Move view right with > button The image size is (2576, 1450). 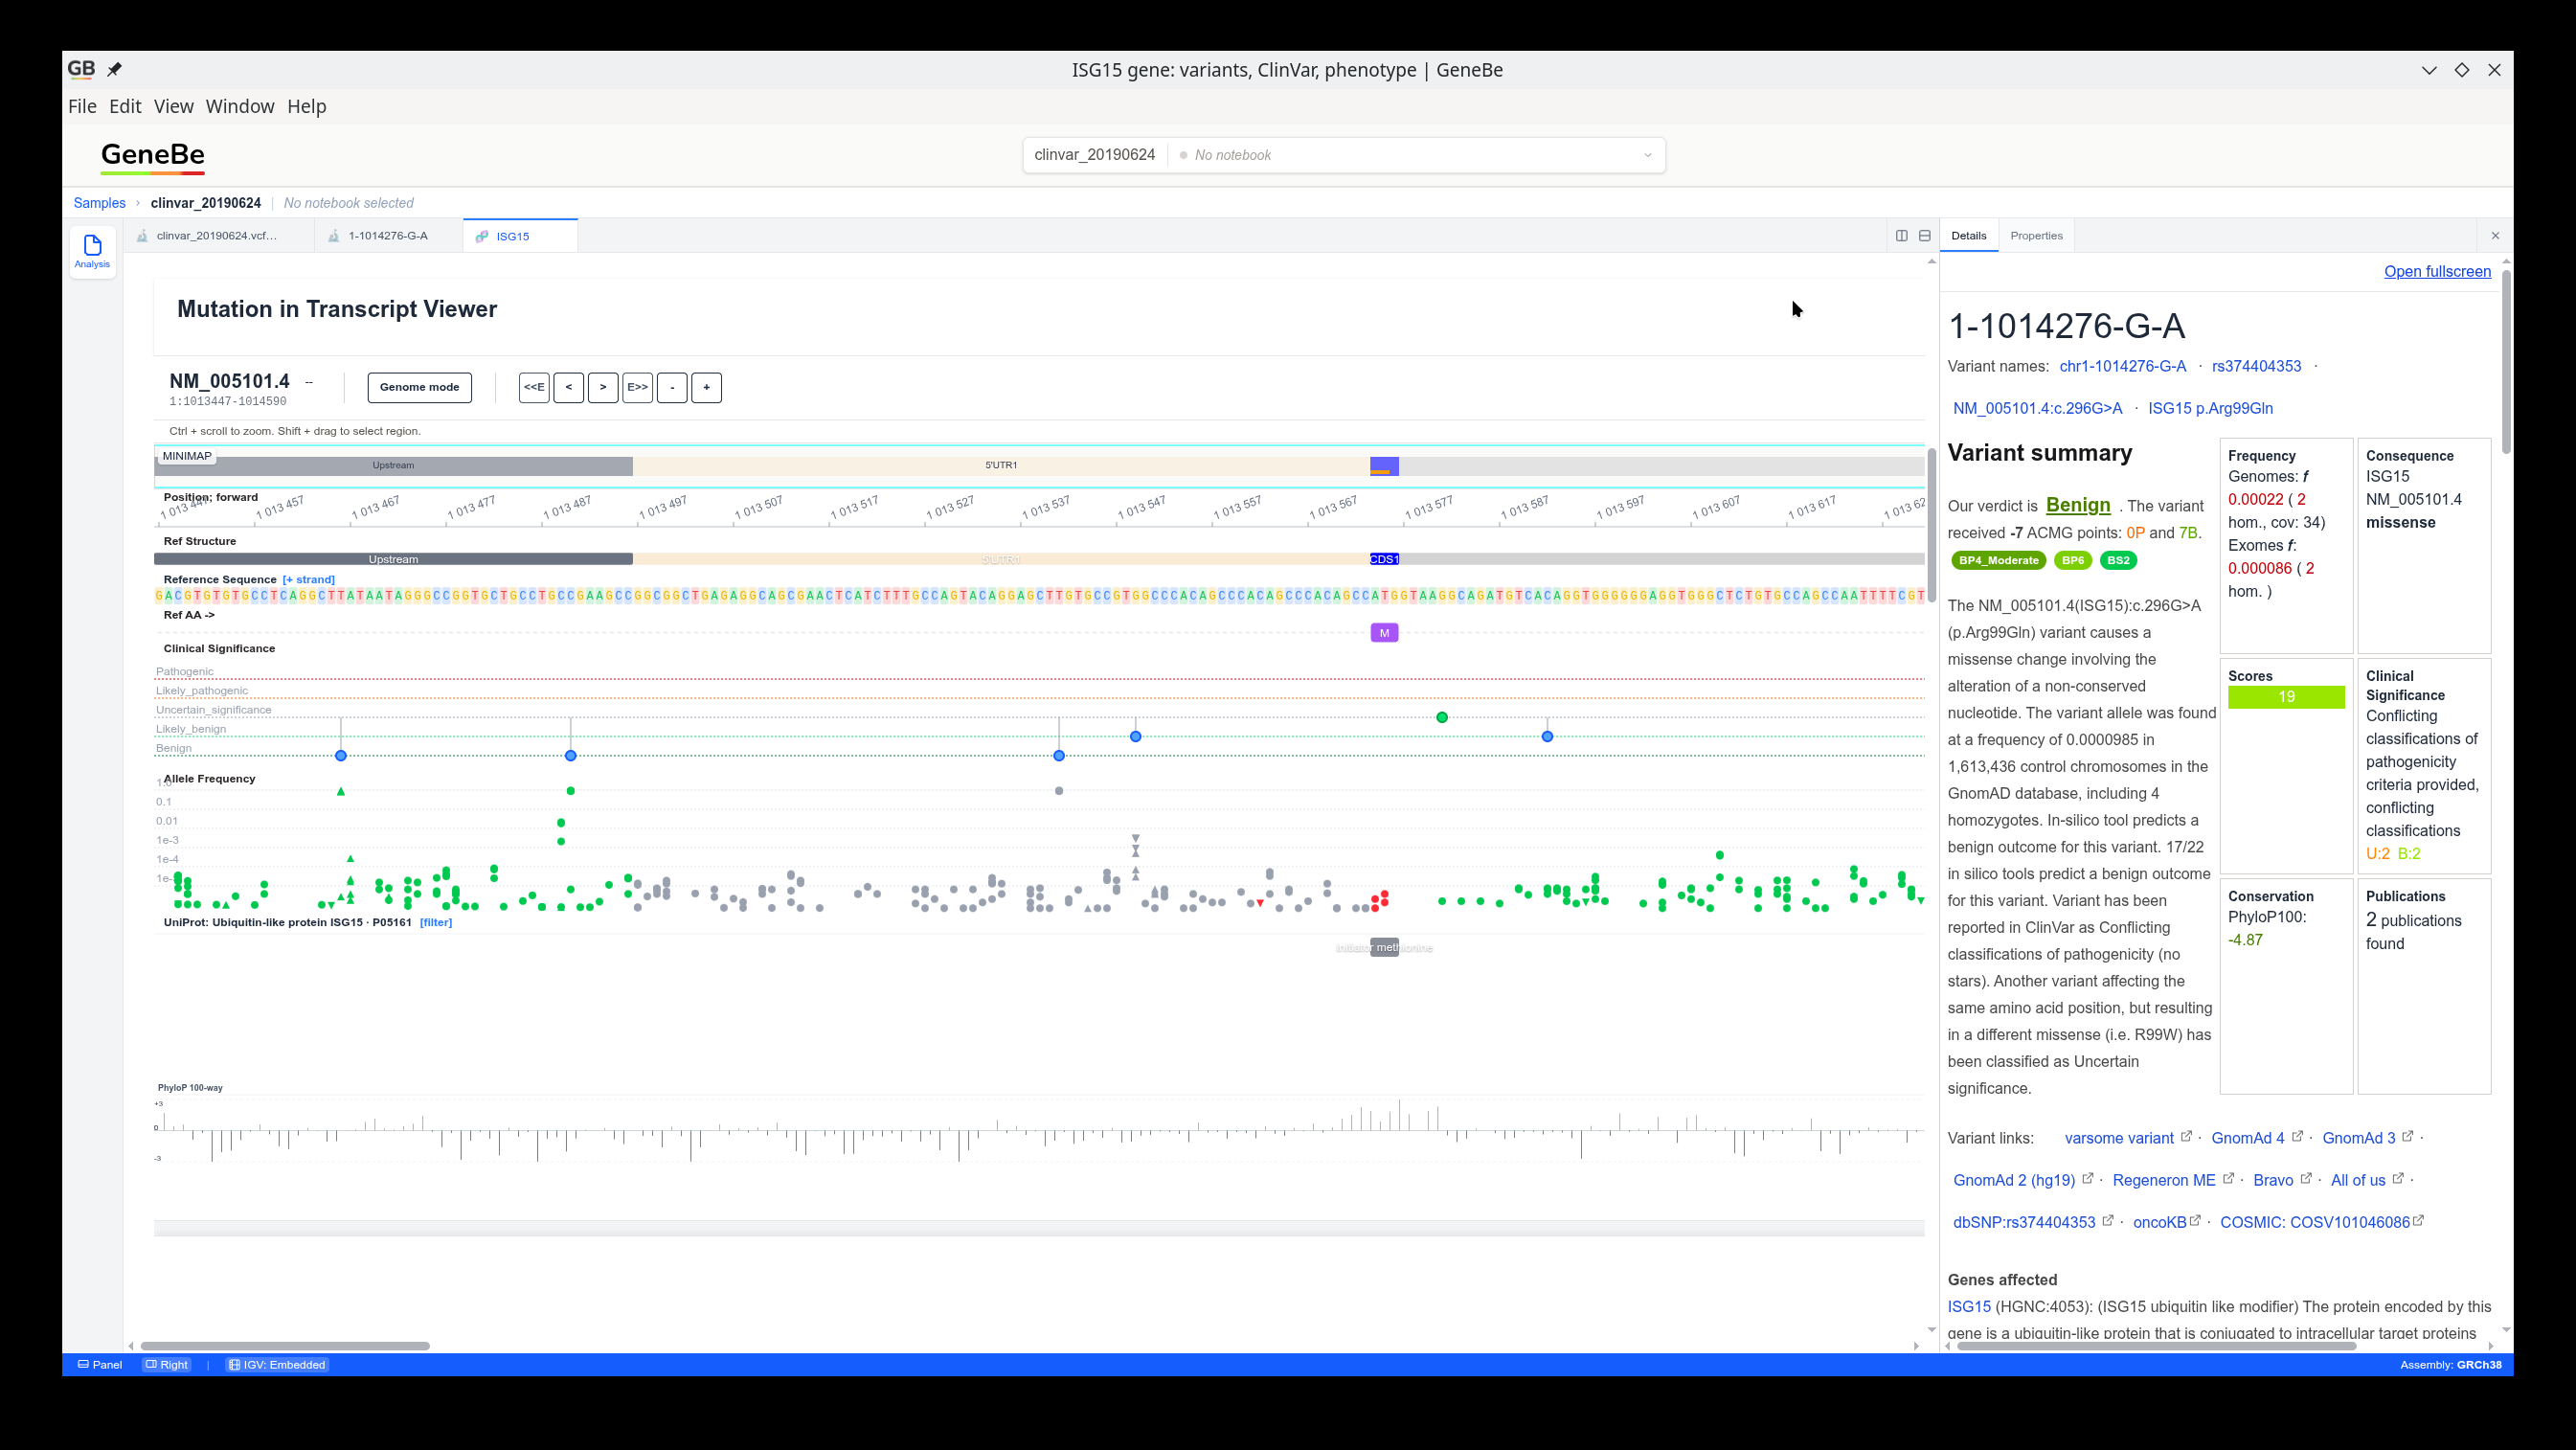[603, 387]
